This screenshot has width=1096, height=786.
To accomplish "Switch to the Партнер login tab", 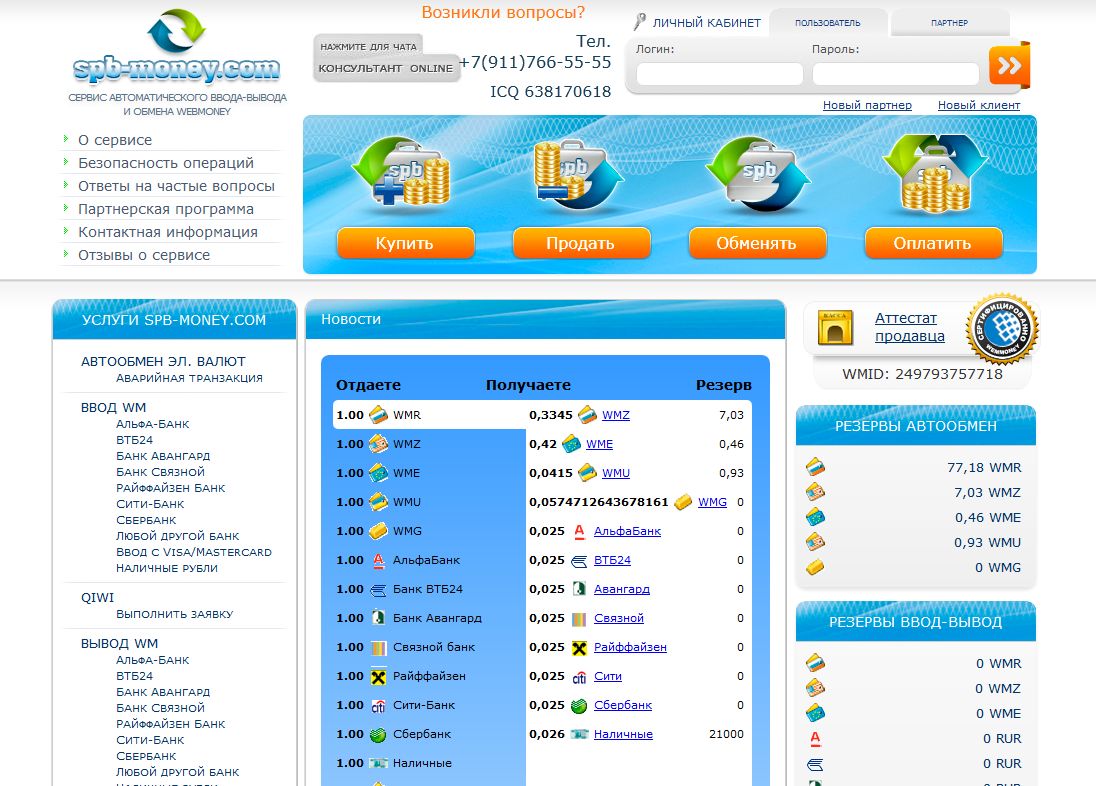I will coord(949,23).
